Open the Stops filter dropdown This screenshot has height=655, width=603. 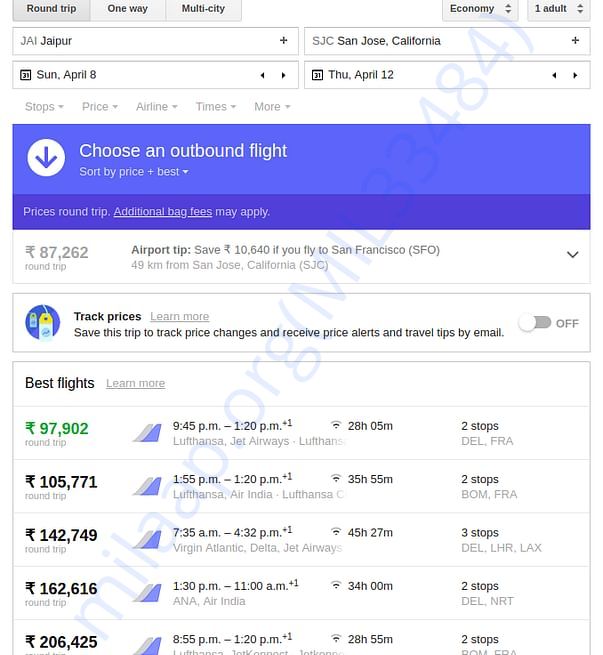44,107
